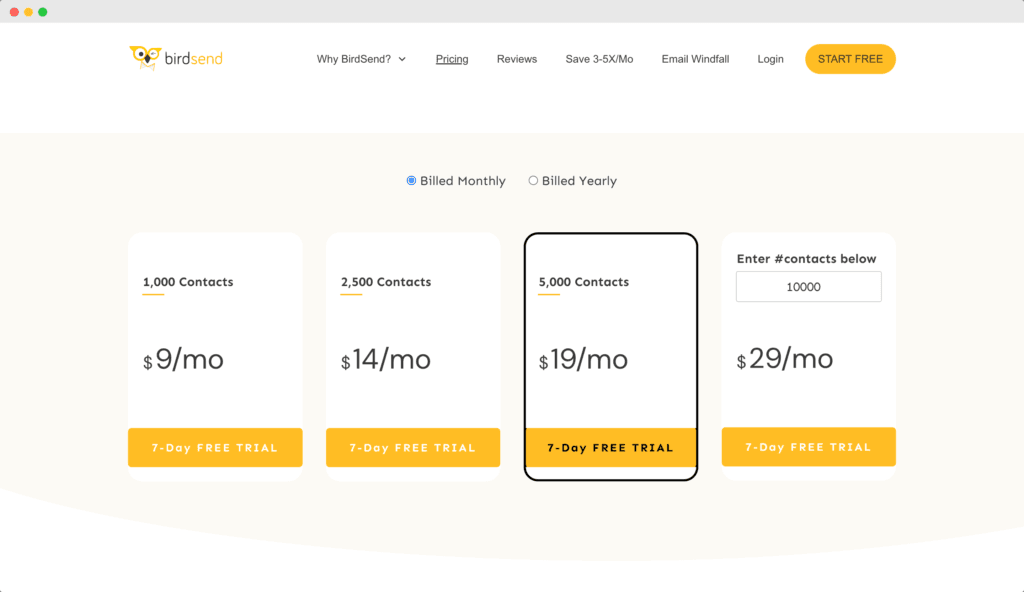1024x592 pixels.
Task: Go to the Reviews page
Action: [517, 59]
